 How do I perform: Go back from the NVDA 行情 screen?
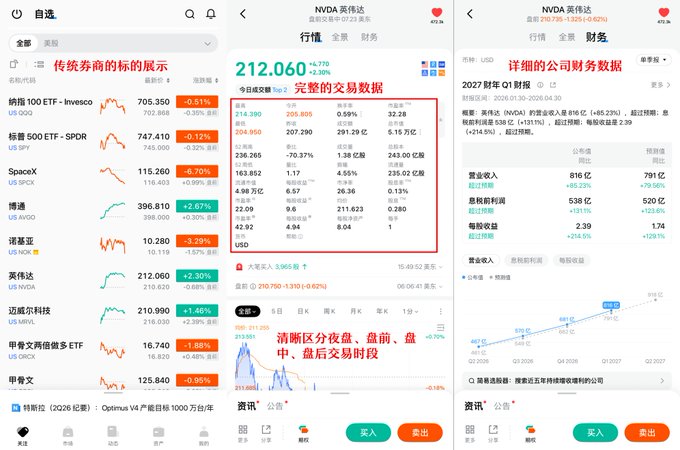pos(243,14)
